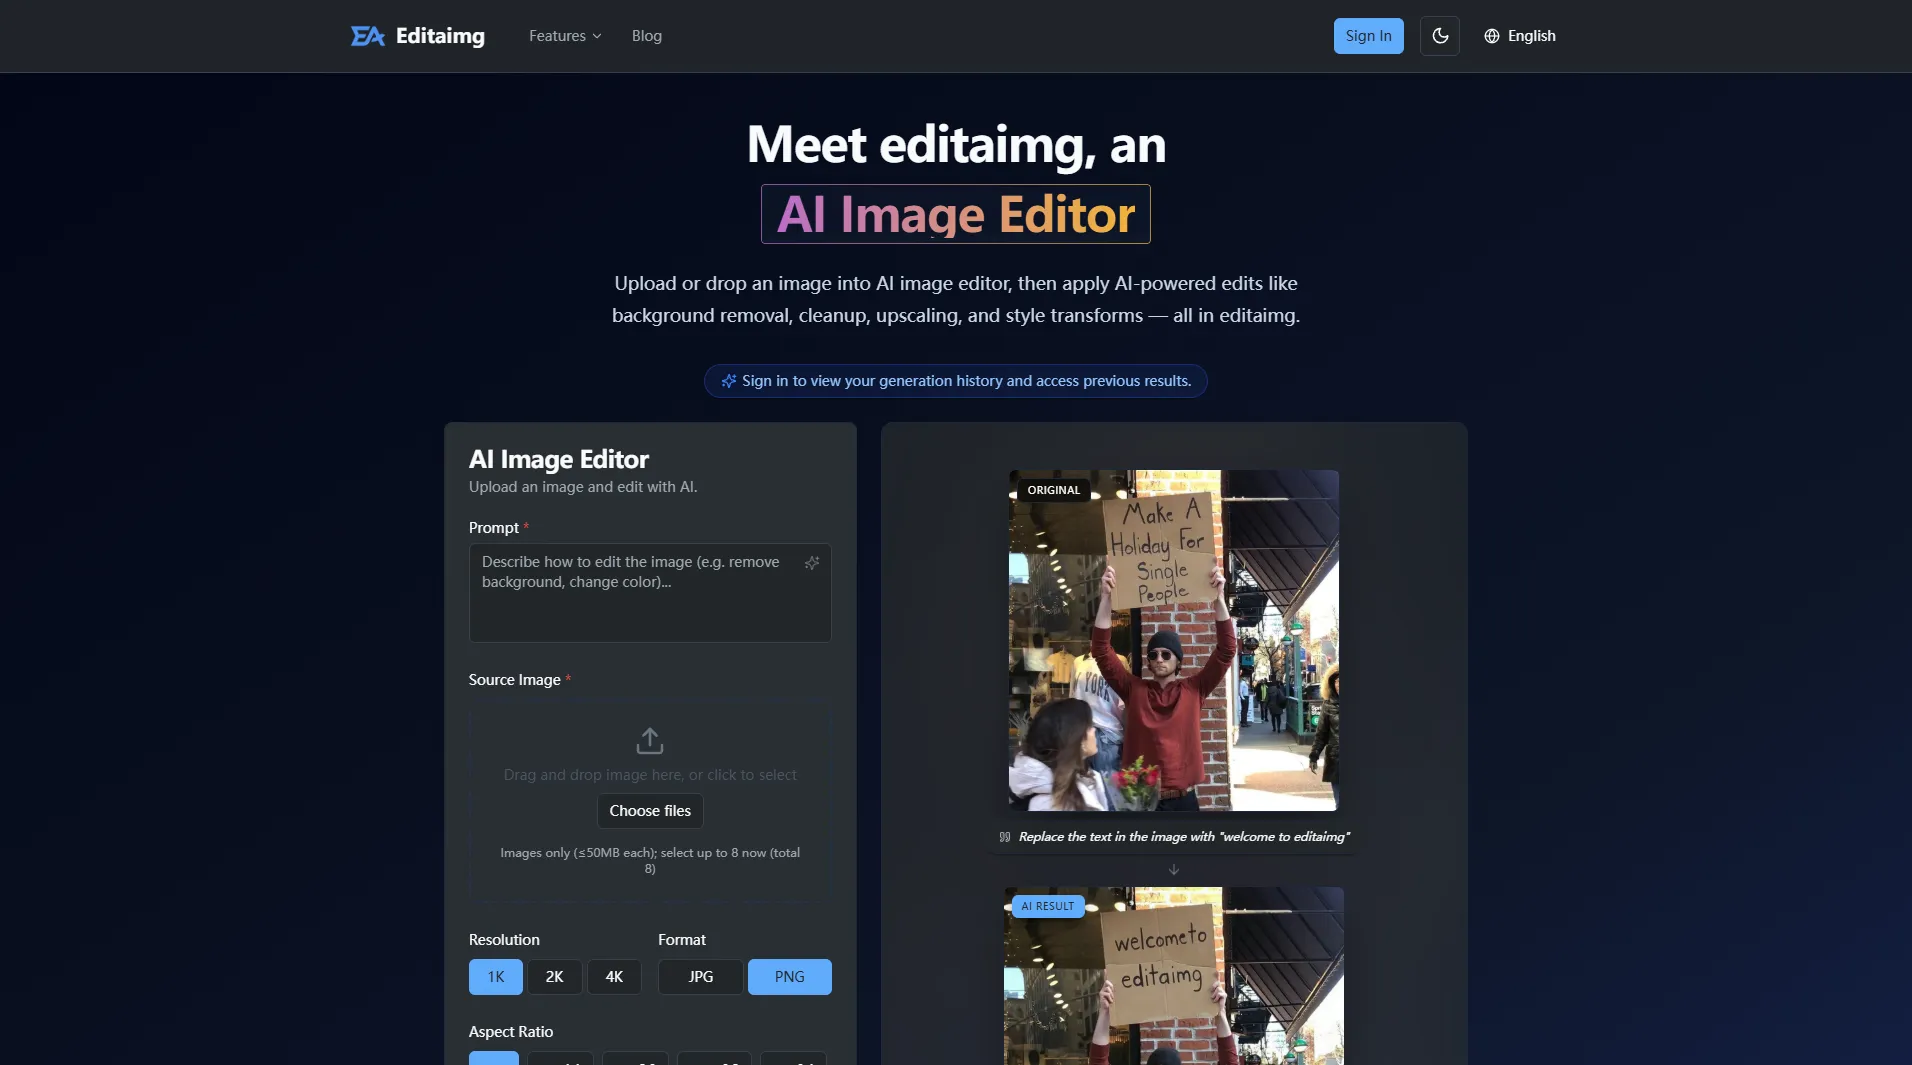The height and width of the screenshot is (1065, 1912).
Task: Choose JPG format
Action: pyautogui.click(x=701, y=977)
